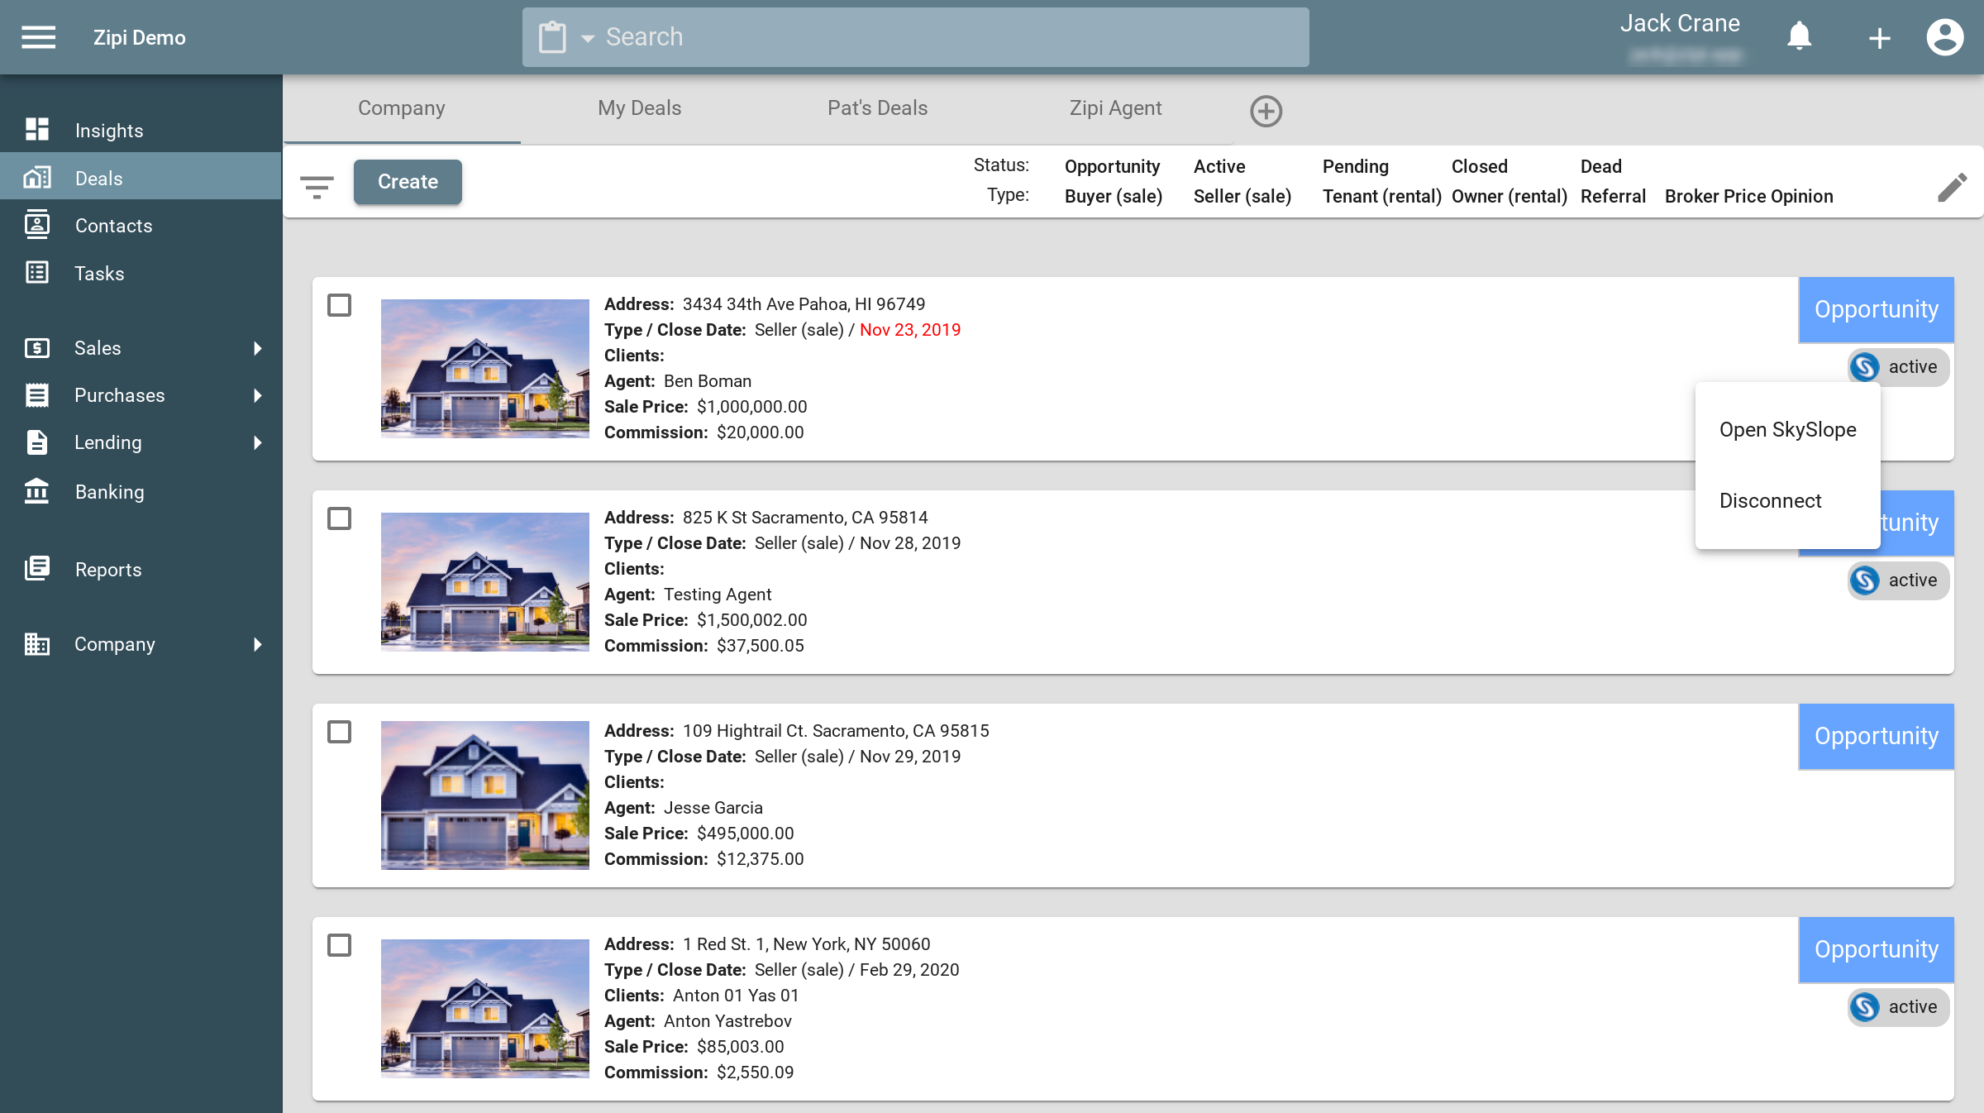Open the notifications bell
This screenshot has height=1113, width=1984.
point(1798,36)
